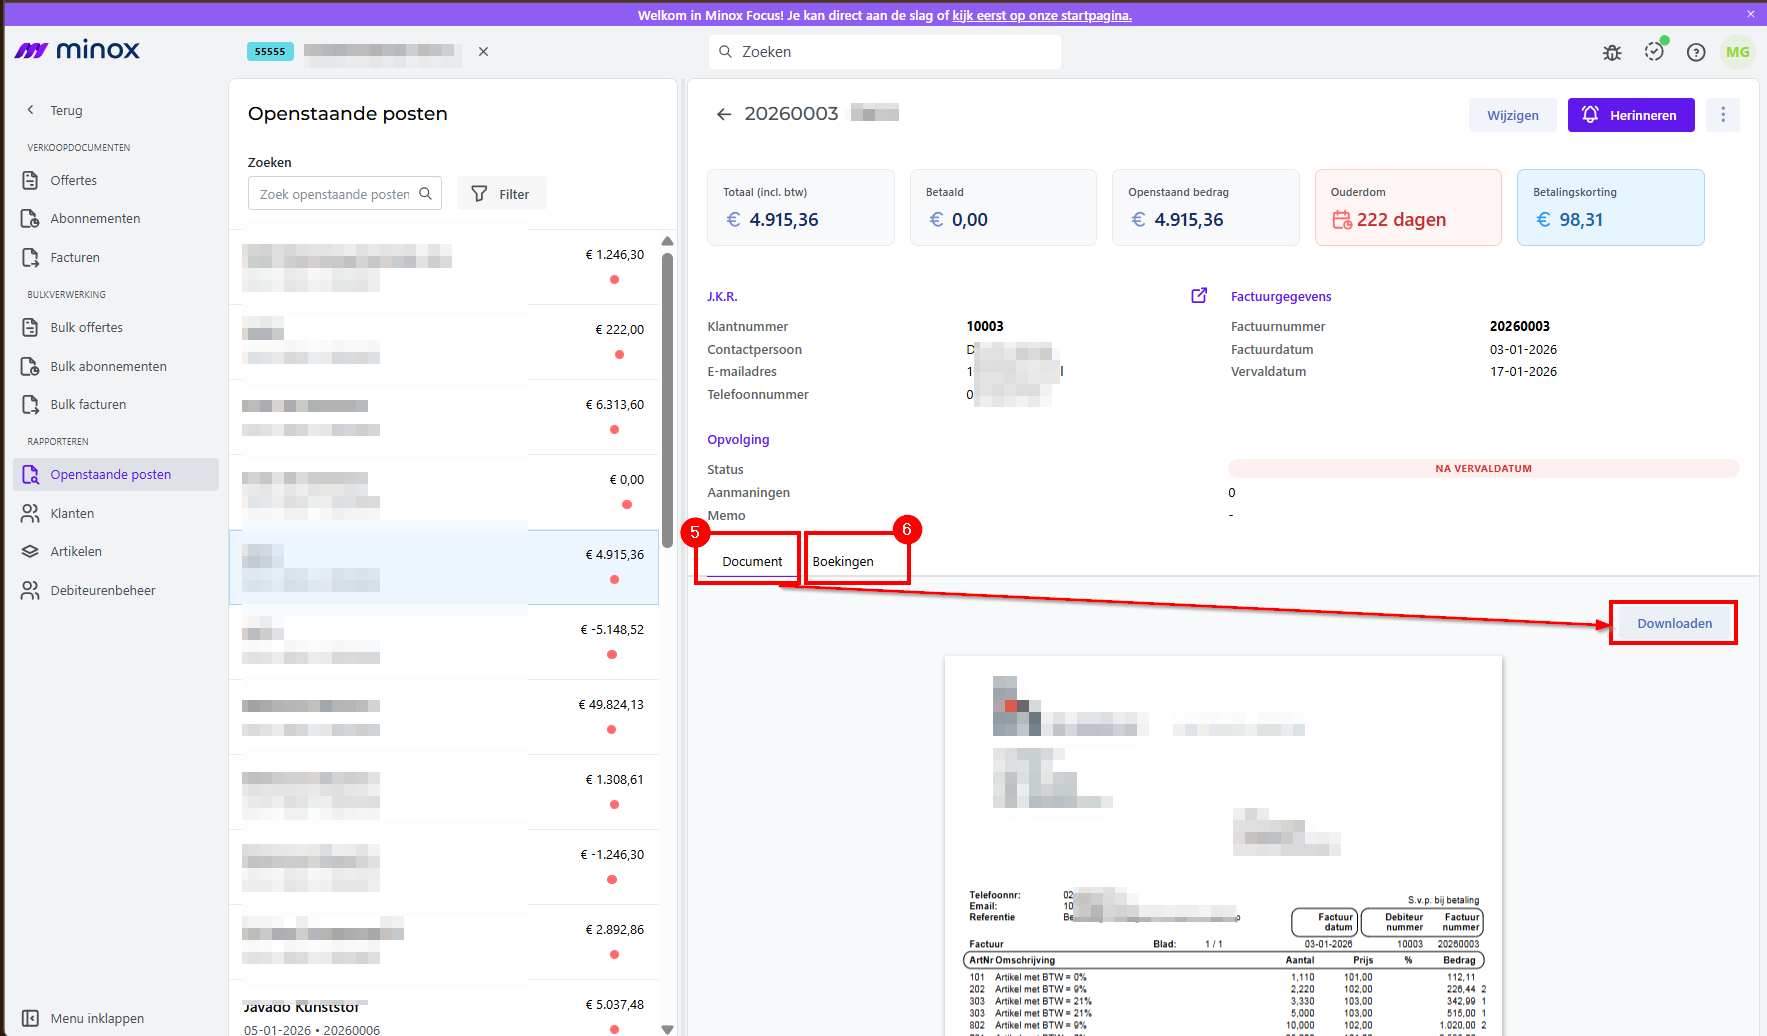This screenshot has width=1767, height=1036.
Task: Click the Herinneren button
Action: pyautogui.click(x=1631, y=115)
